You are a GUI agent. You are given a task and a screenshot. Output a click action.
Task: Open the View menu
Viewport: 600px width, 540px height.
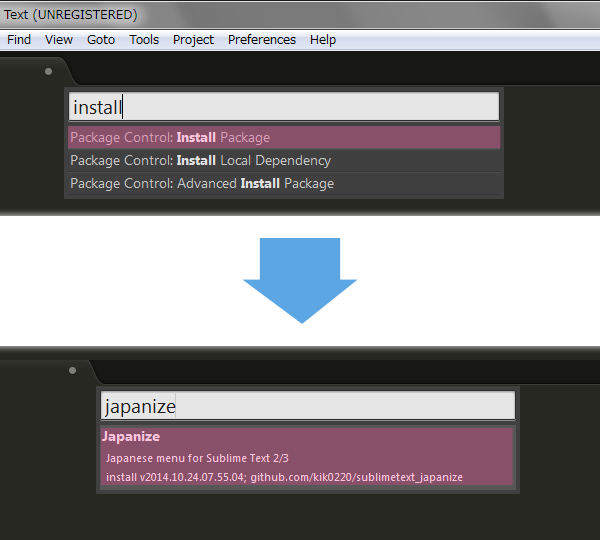[59, 40]
